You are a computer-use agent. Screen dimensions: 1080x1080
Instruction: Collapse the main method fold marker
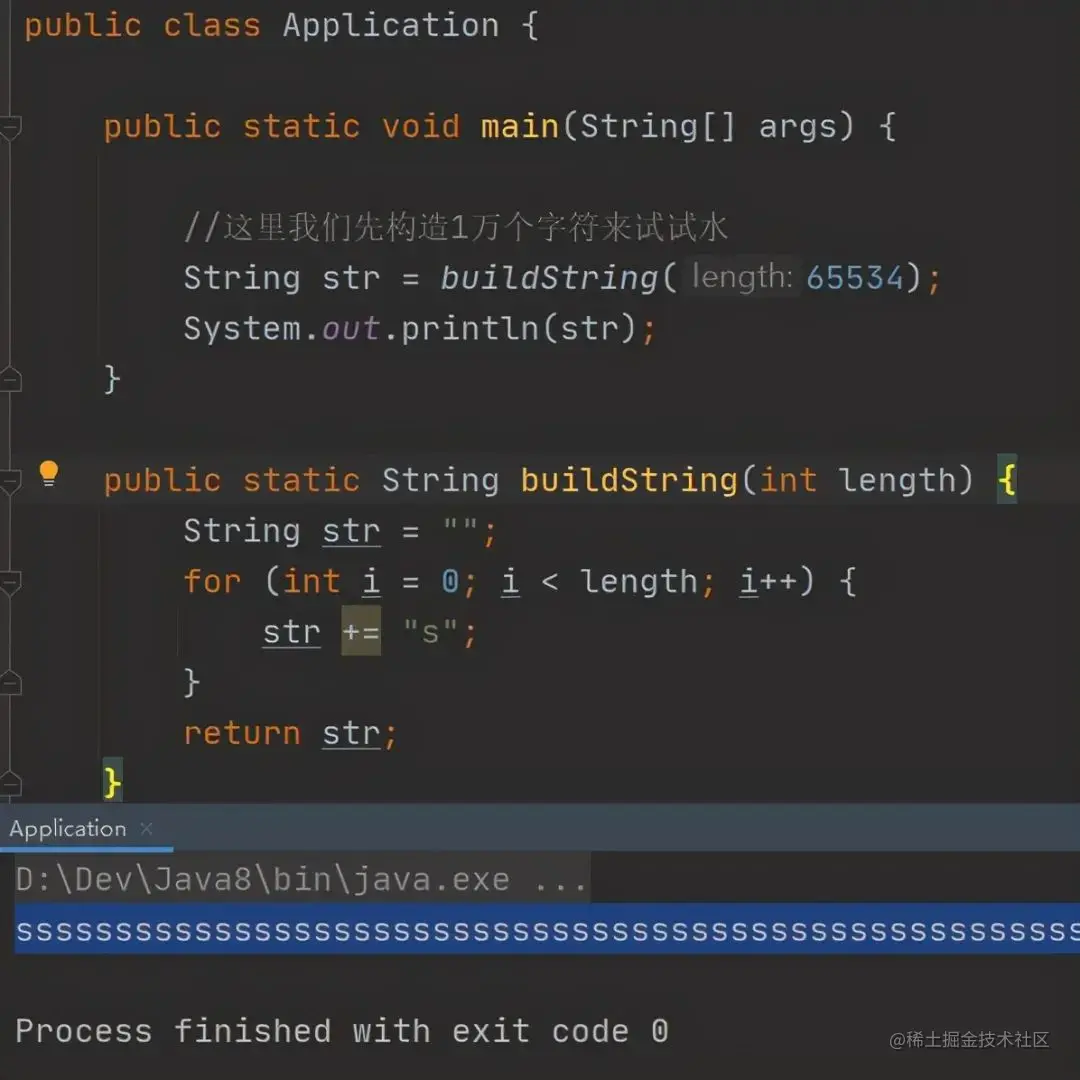click(10, 127)
